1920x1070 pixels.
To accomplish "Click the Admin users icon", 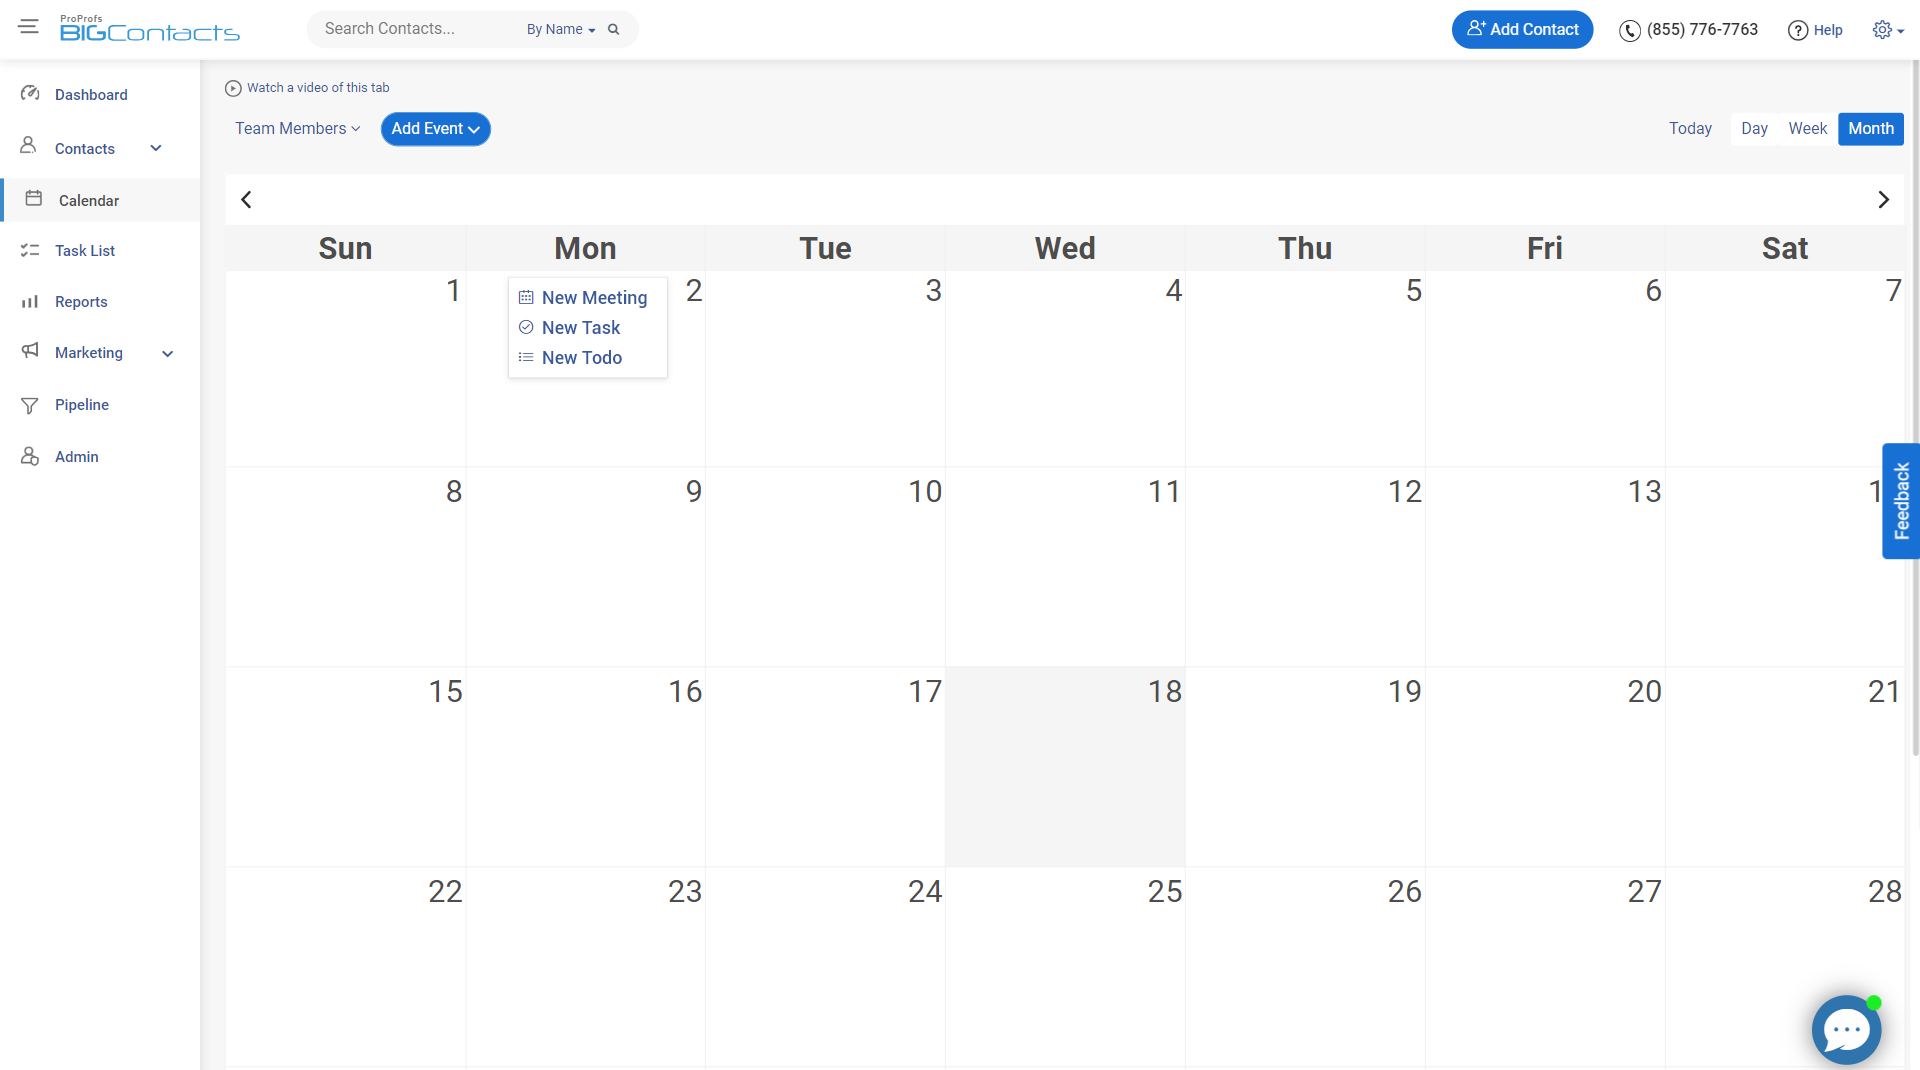I will (x=30, y=456).
